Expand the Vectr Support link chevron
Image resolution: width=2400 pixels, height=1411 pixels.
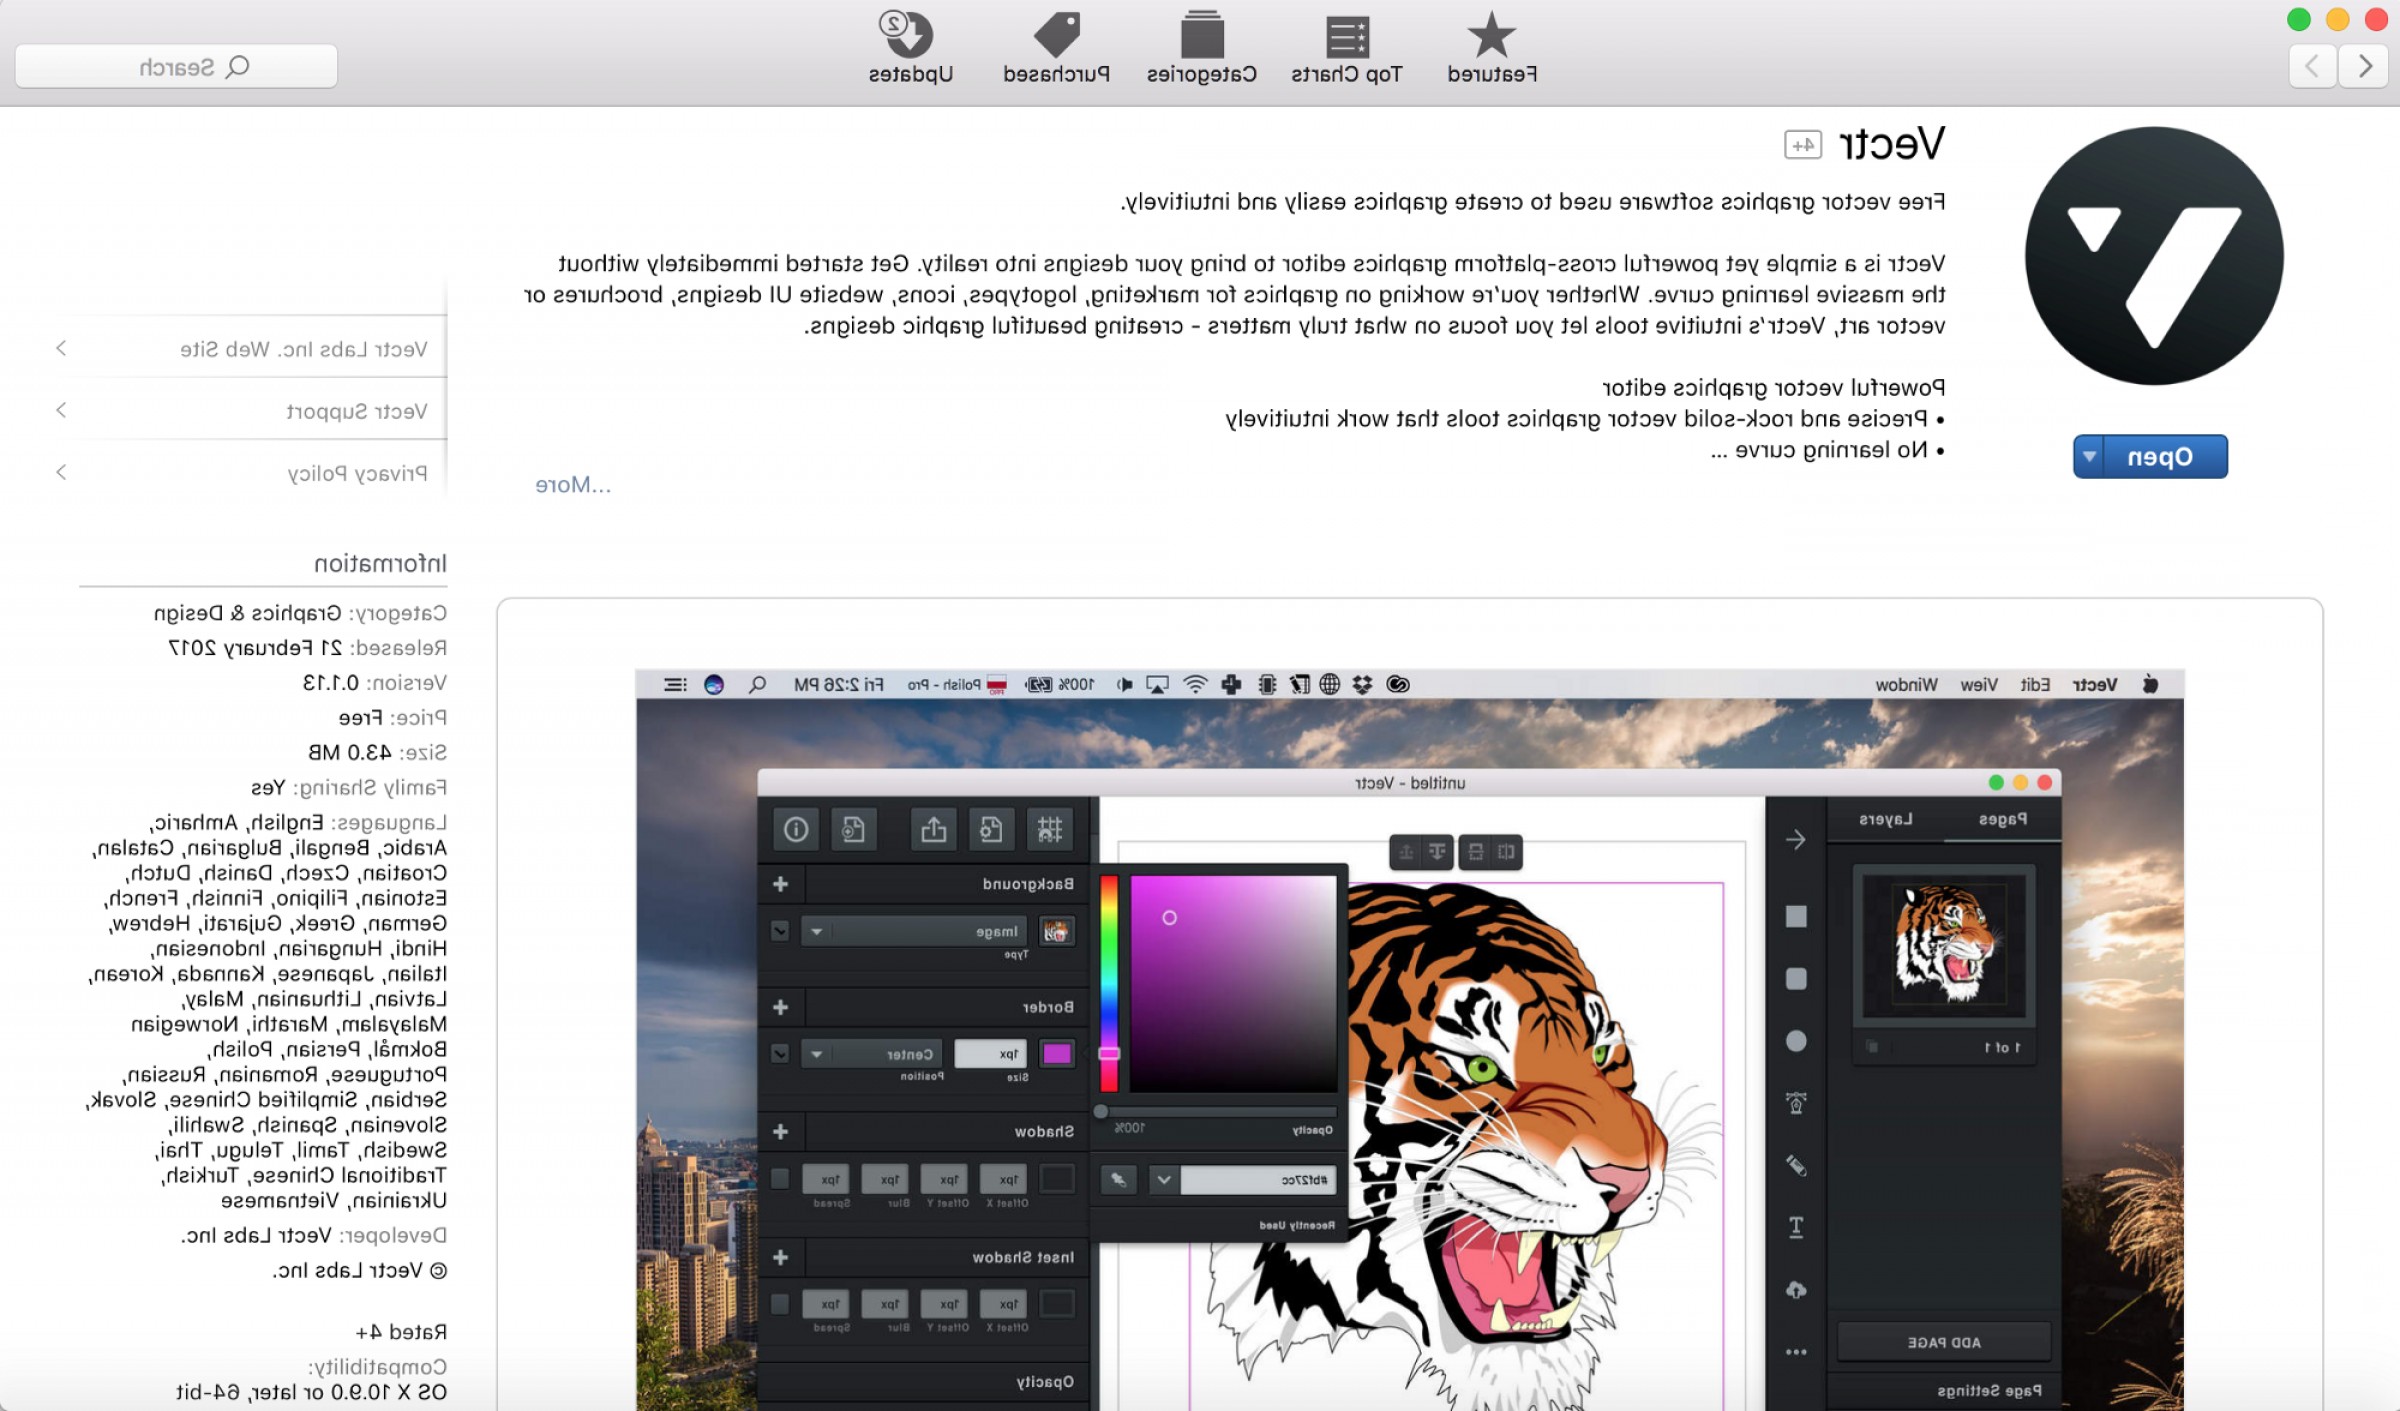pyautogui.click(x=61, y=410)
